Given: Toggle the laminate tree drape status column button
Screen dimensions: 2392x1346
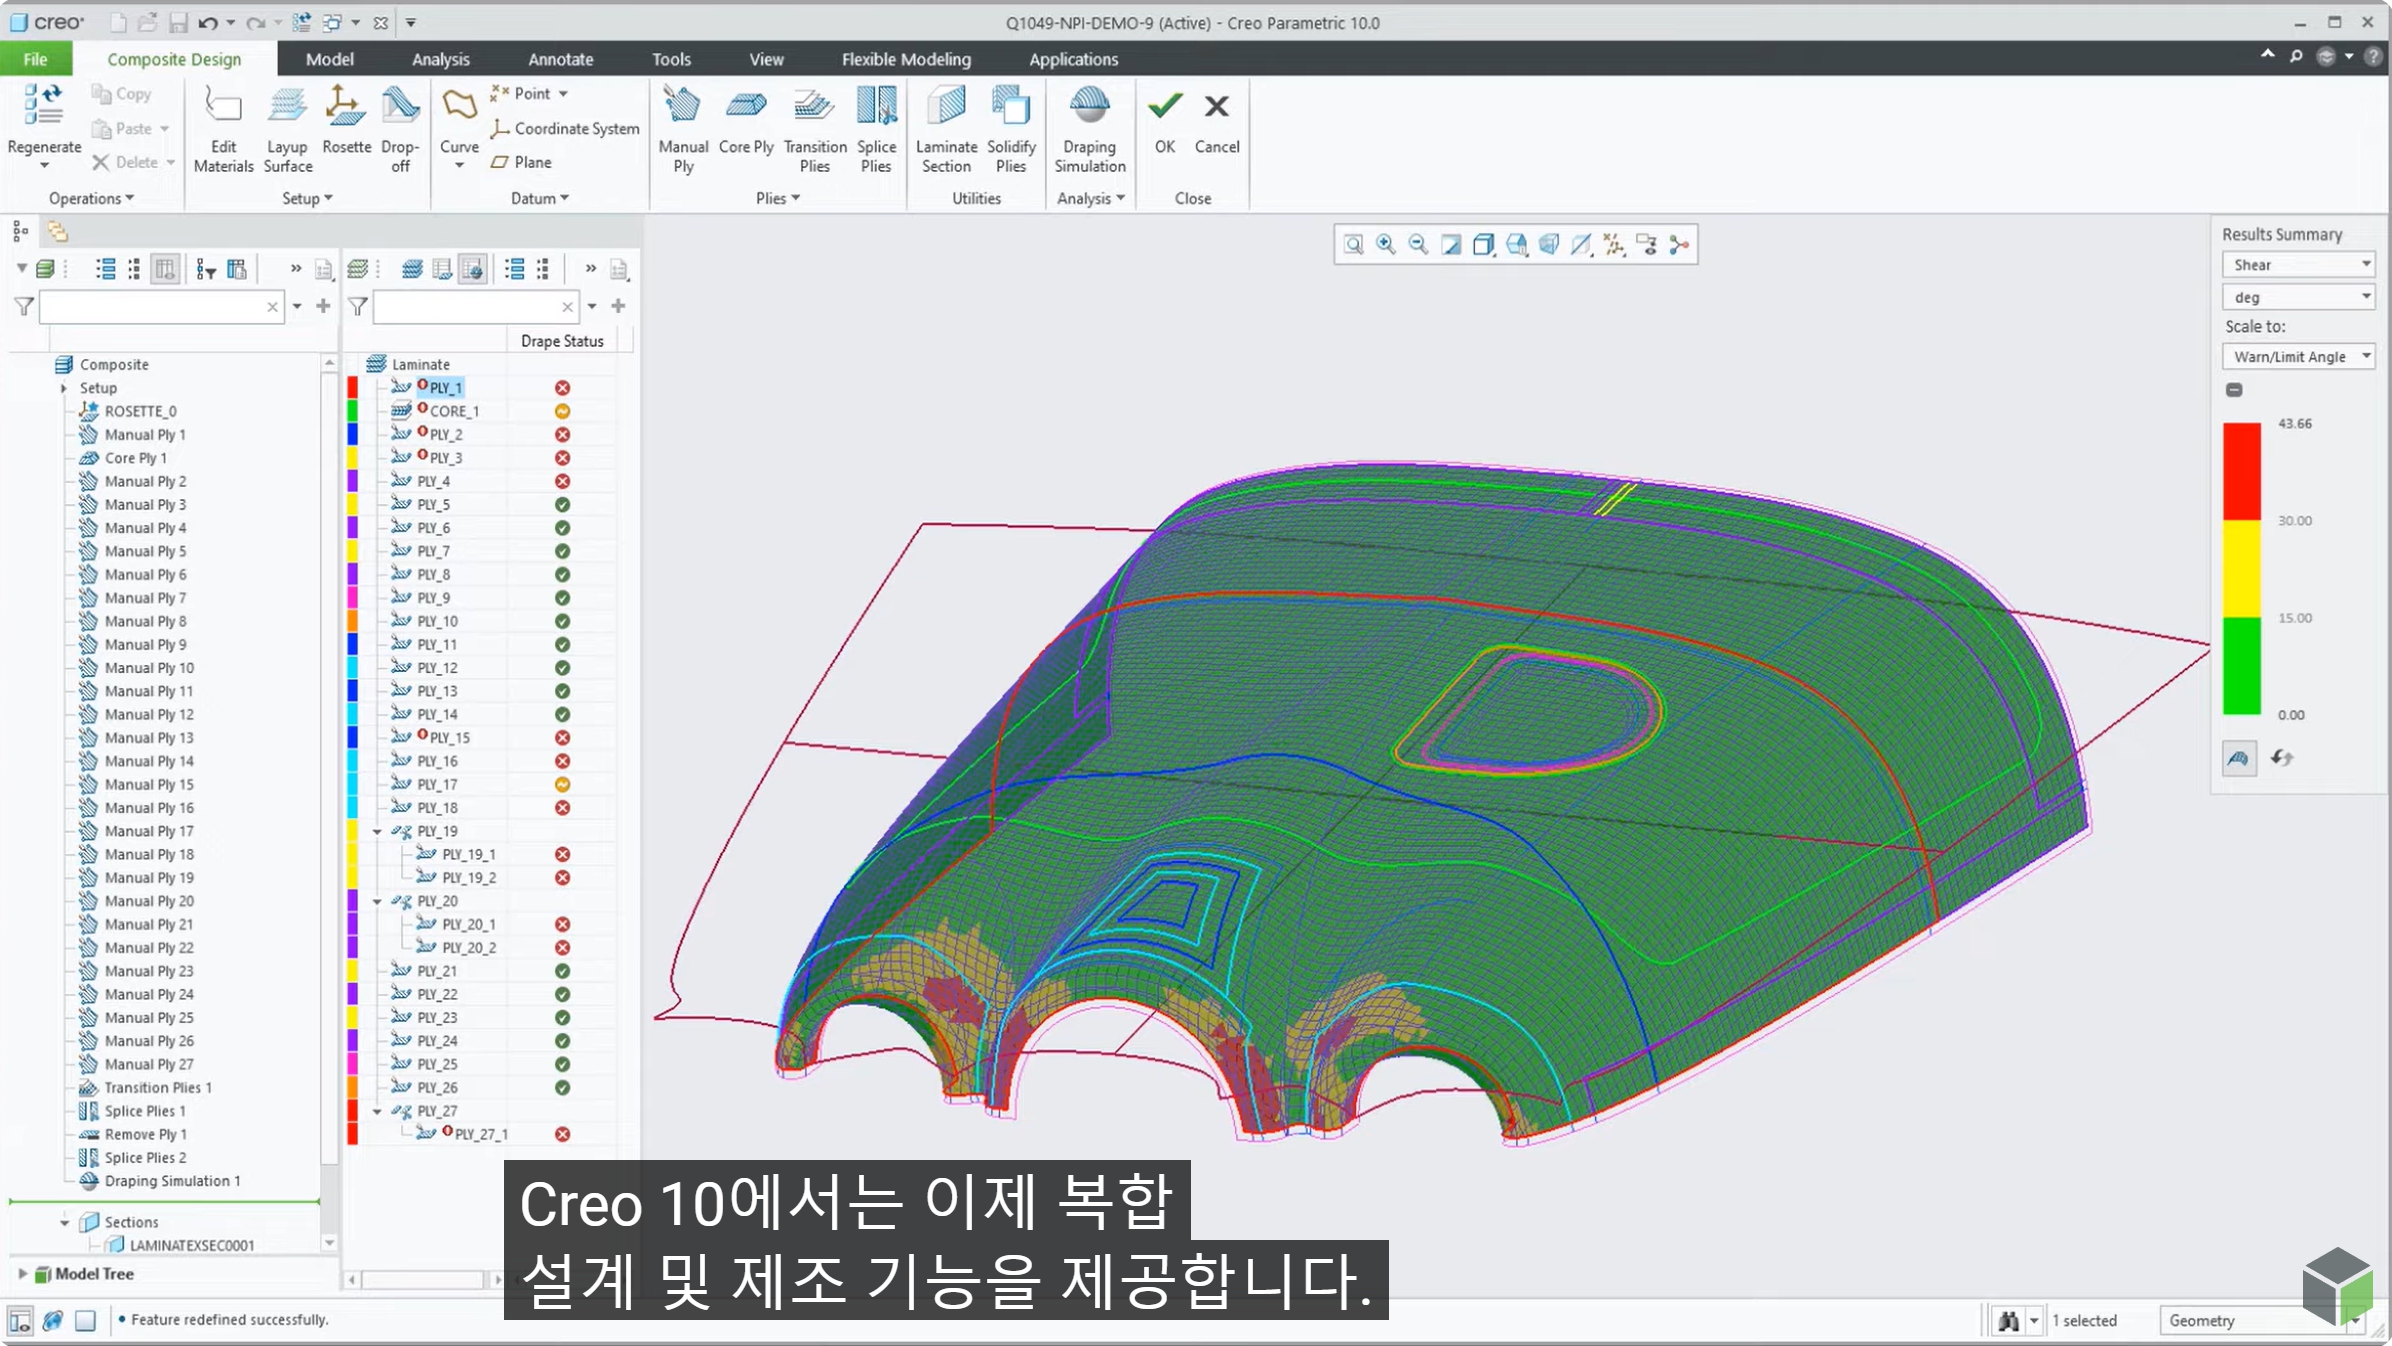Looking at the screenshot, I should click(473, 269).
